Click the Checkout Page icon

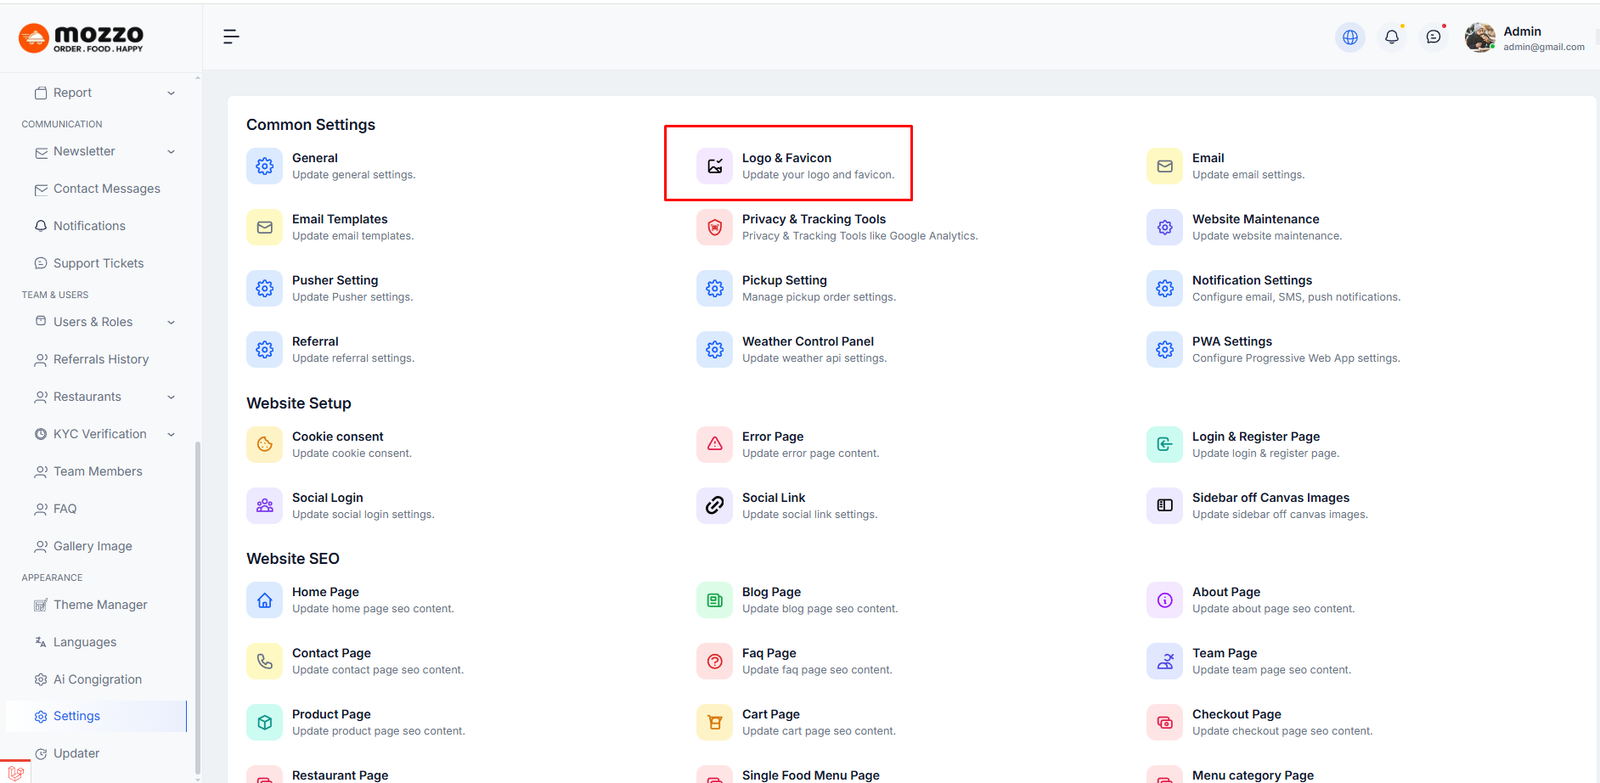pos(1165,722)
